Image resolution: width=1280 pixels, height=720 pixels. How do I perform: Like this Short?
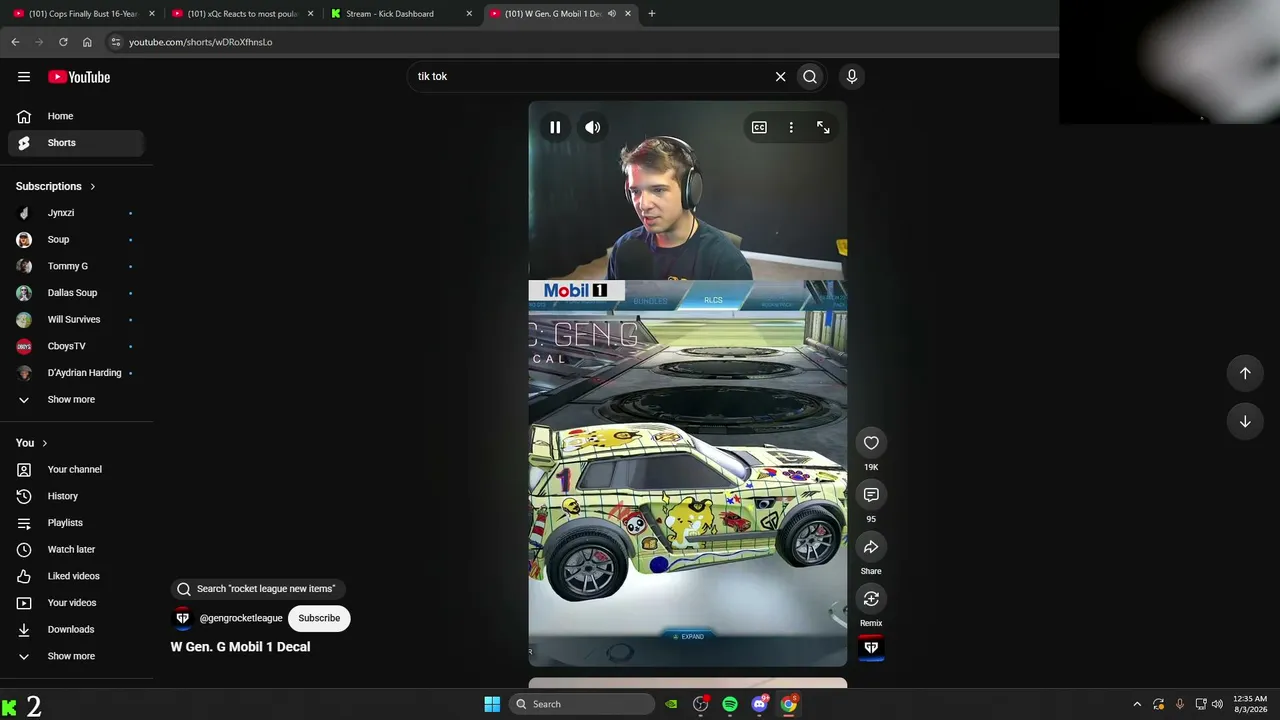point(871,443)
